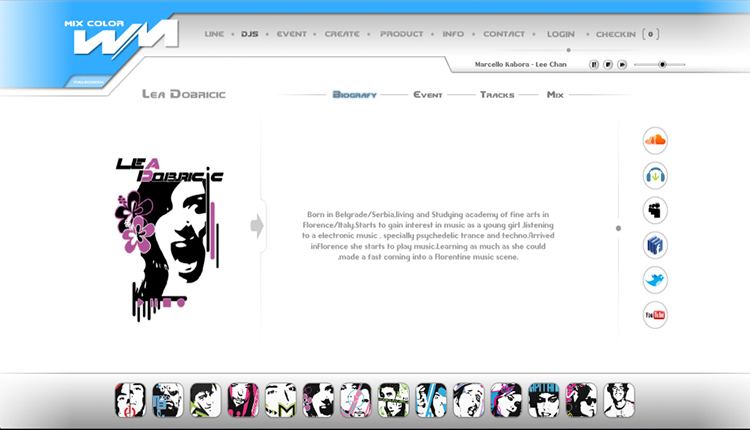Open the DJS menu item

coord(250,34)
